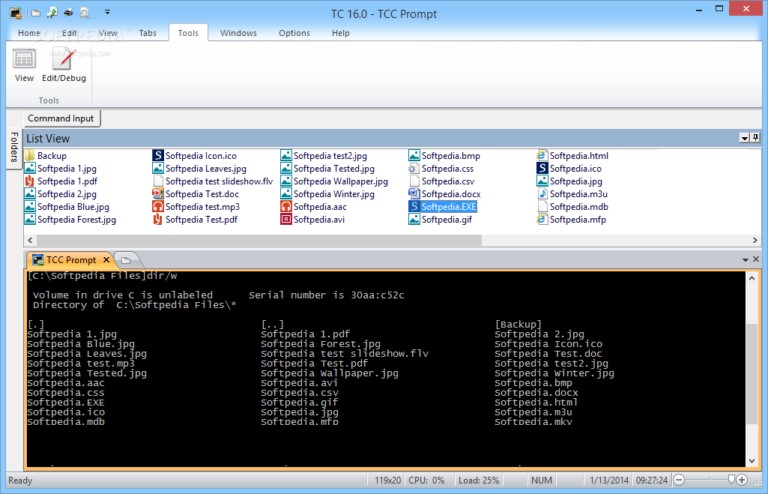768x494 pixels.
Task: Click the zoom out minus button
Action: point(679,480)
